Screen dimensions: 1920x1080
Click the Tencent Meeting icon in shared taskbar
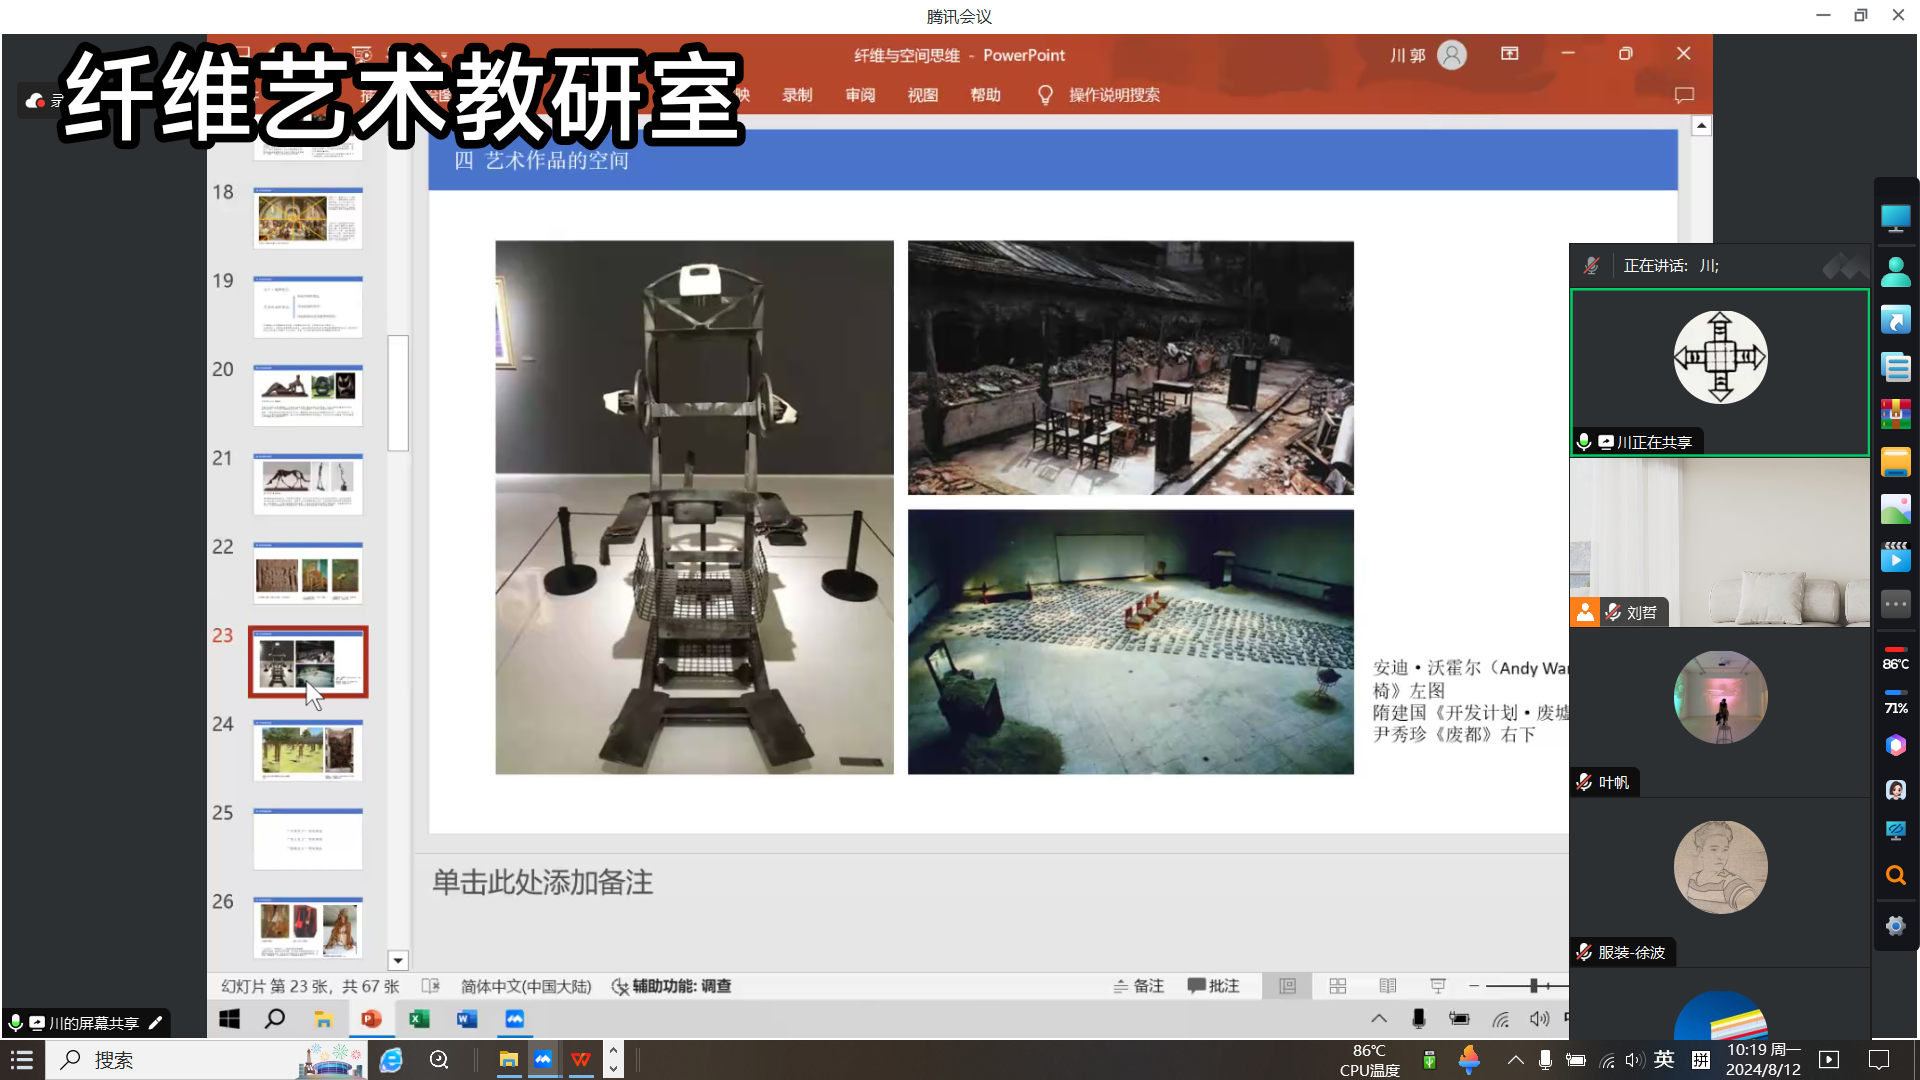point(514,1019)
